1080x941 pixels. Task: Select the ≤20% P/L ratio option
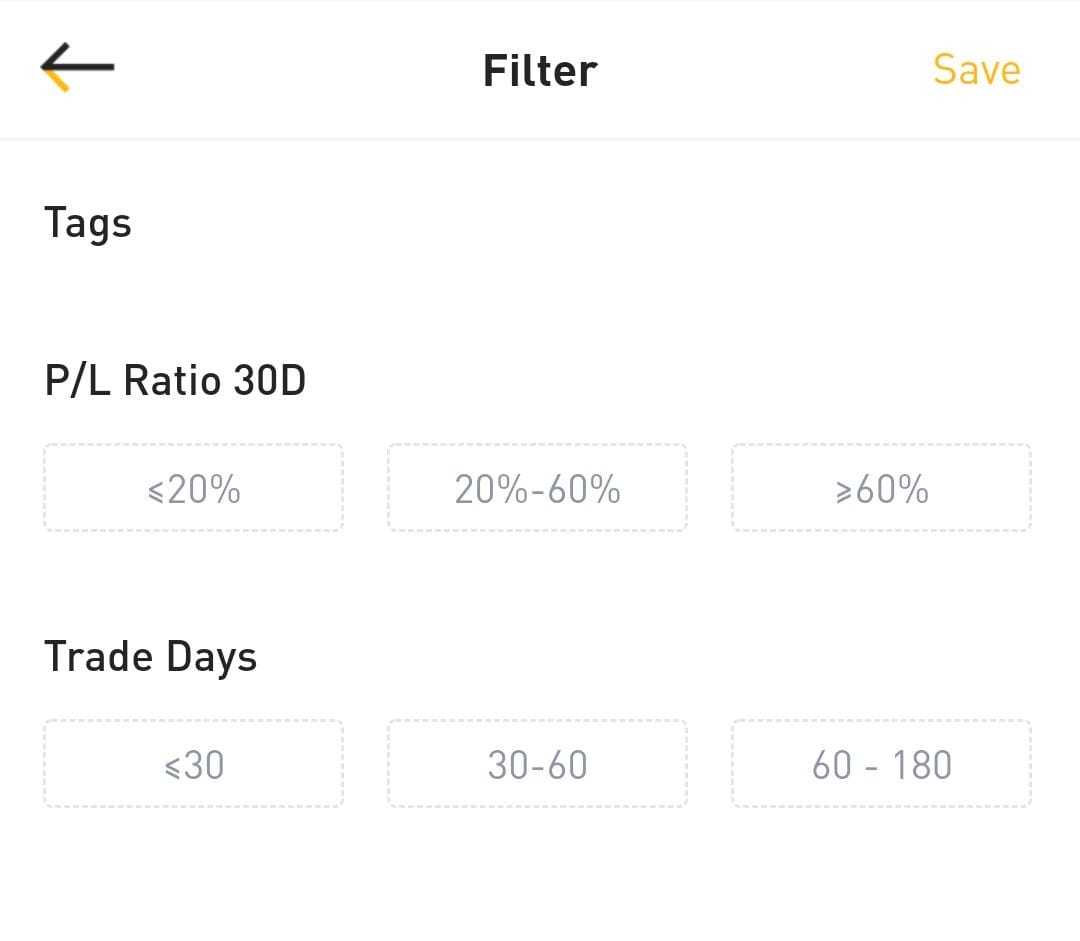click(x=194, y=488)
